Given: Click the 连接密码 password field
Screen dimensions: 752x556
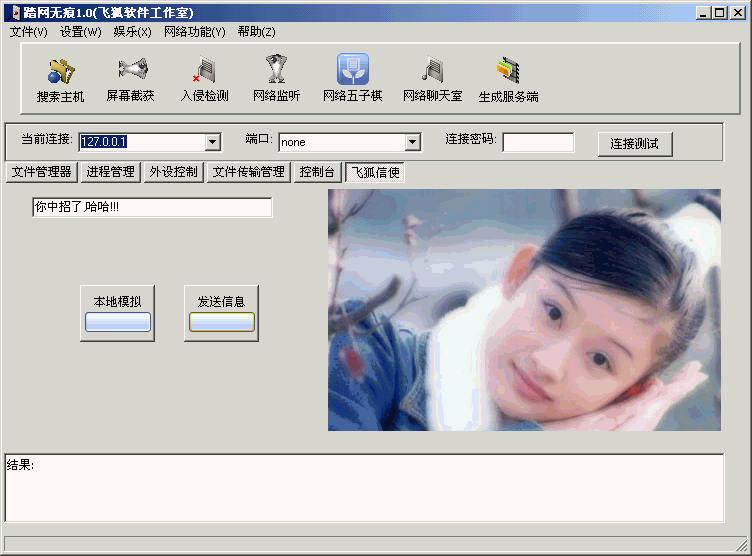Looking at the screenshot, I should click(538, 142).
